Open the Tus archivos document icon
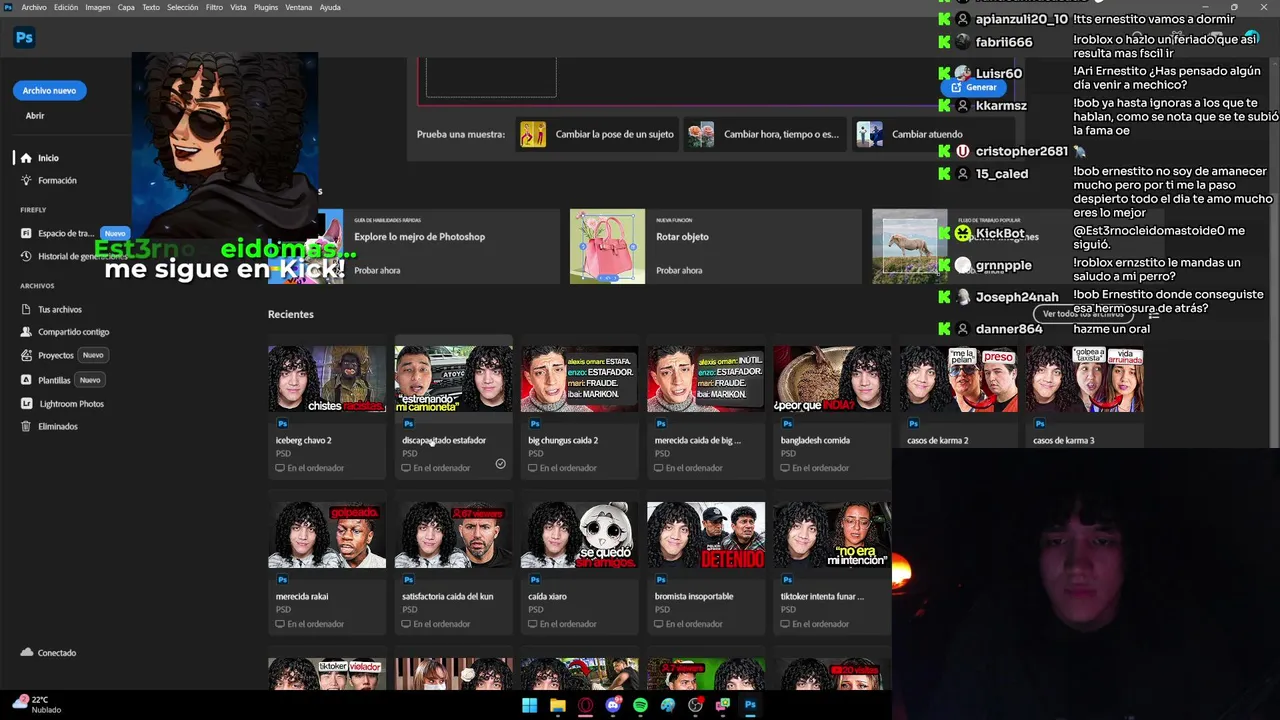The height and width of the screenshot is (720, 1280). click(26, 309)
